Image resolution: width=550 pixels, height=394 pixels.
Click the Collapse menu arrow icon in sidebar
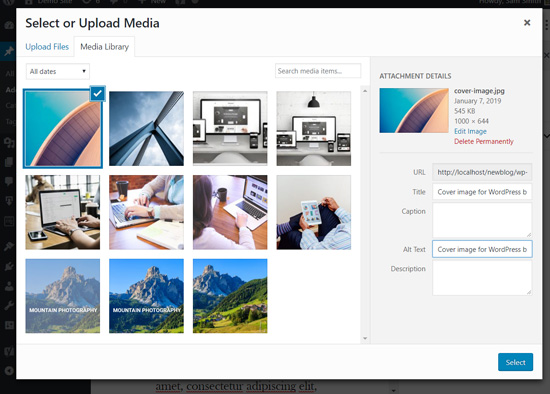(9, 370)
